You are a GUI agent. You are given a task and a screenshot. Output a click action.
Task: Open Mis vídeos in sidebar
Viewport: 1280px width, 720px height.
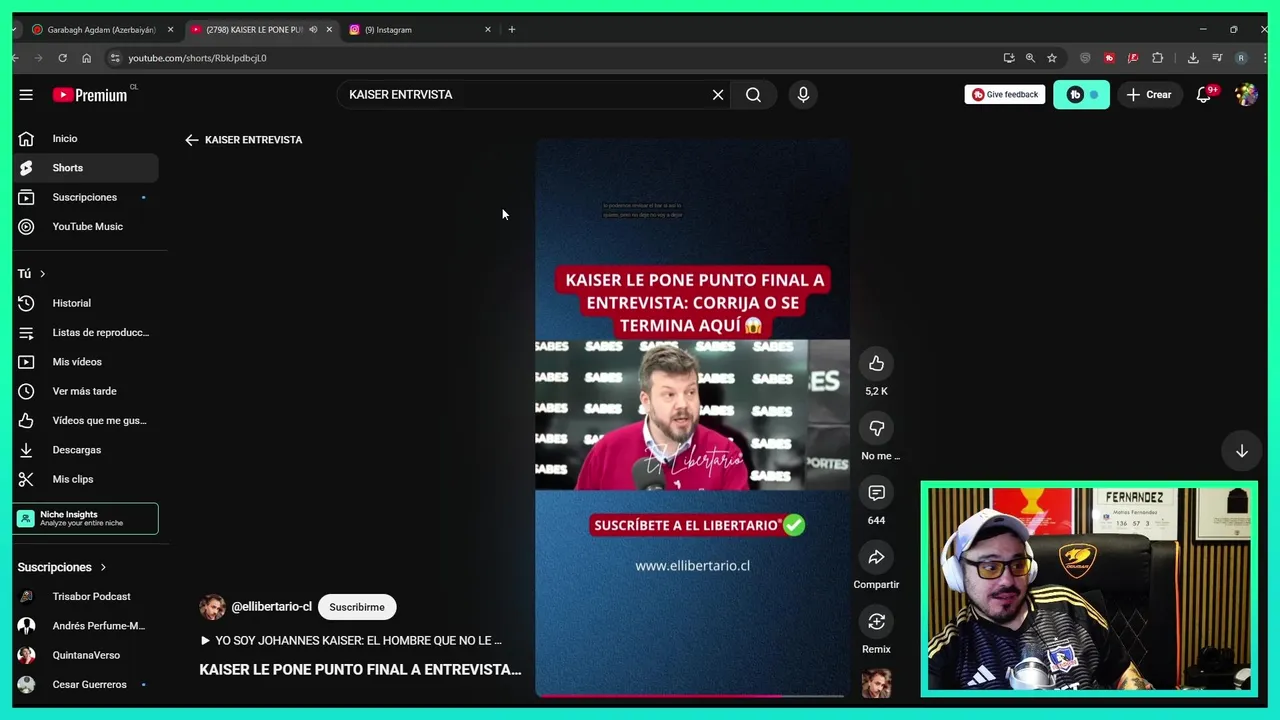coord(86,362)
